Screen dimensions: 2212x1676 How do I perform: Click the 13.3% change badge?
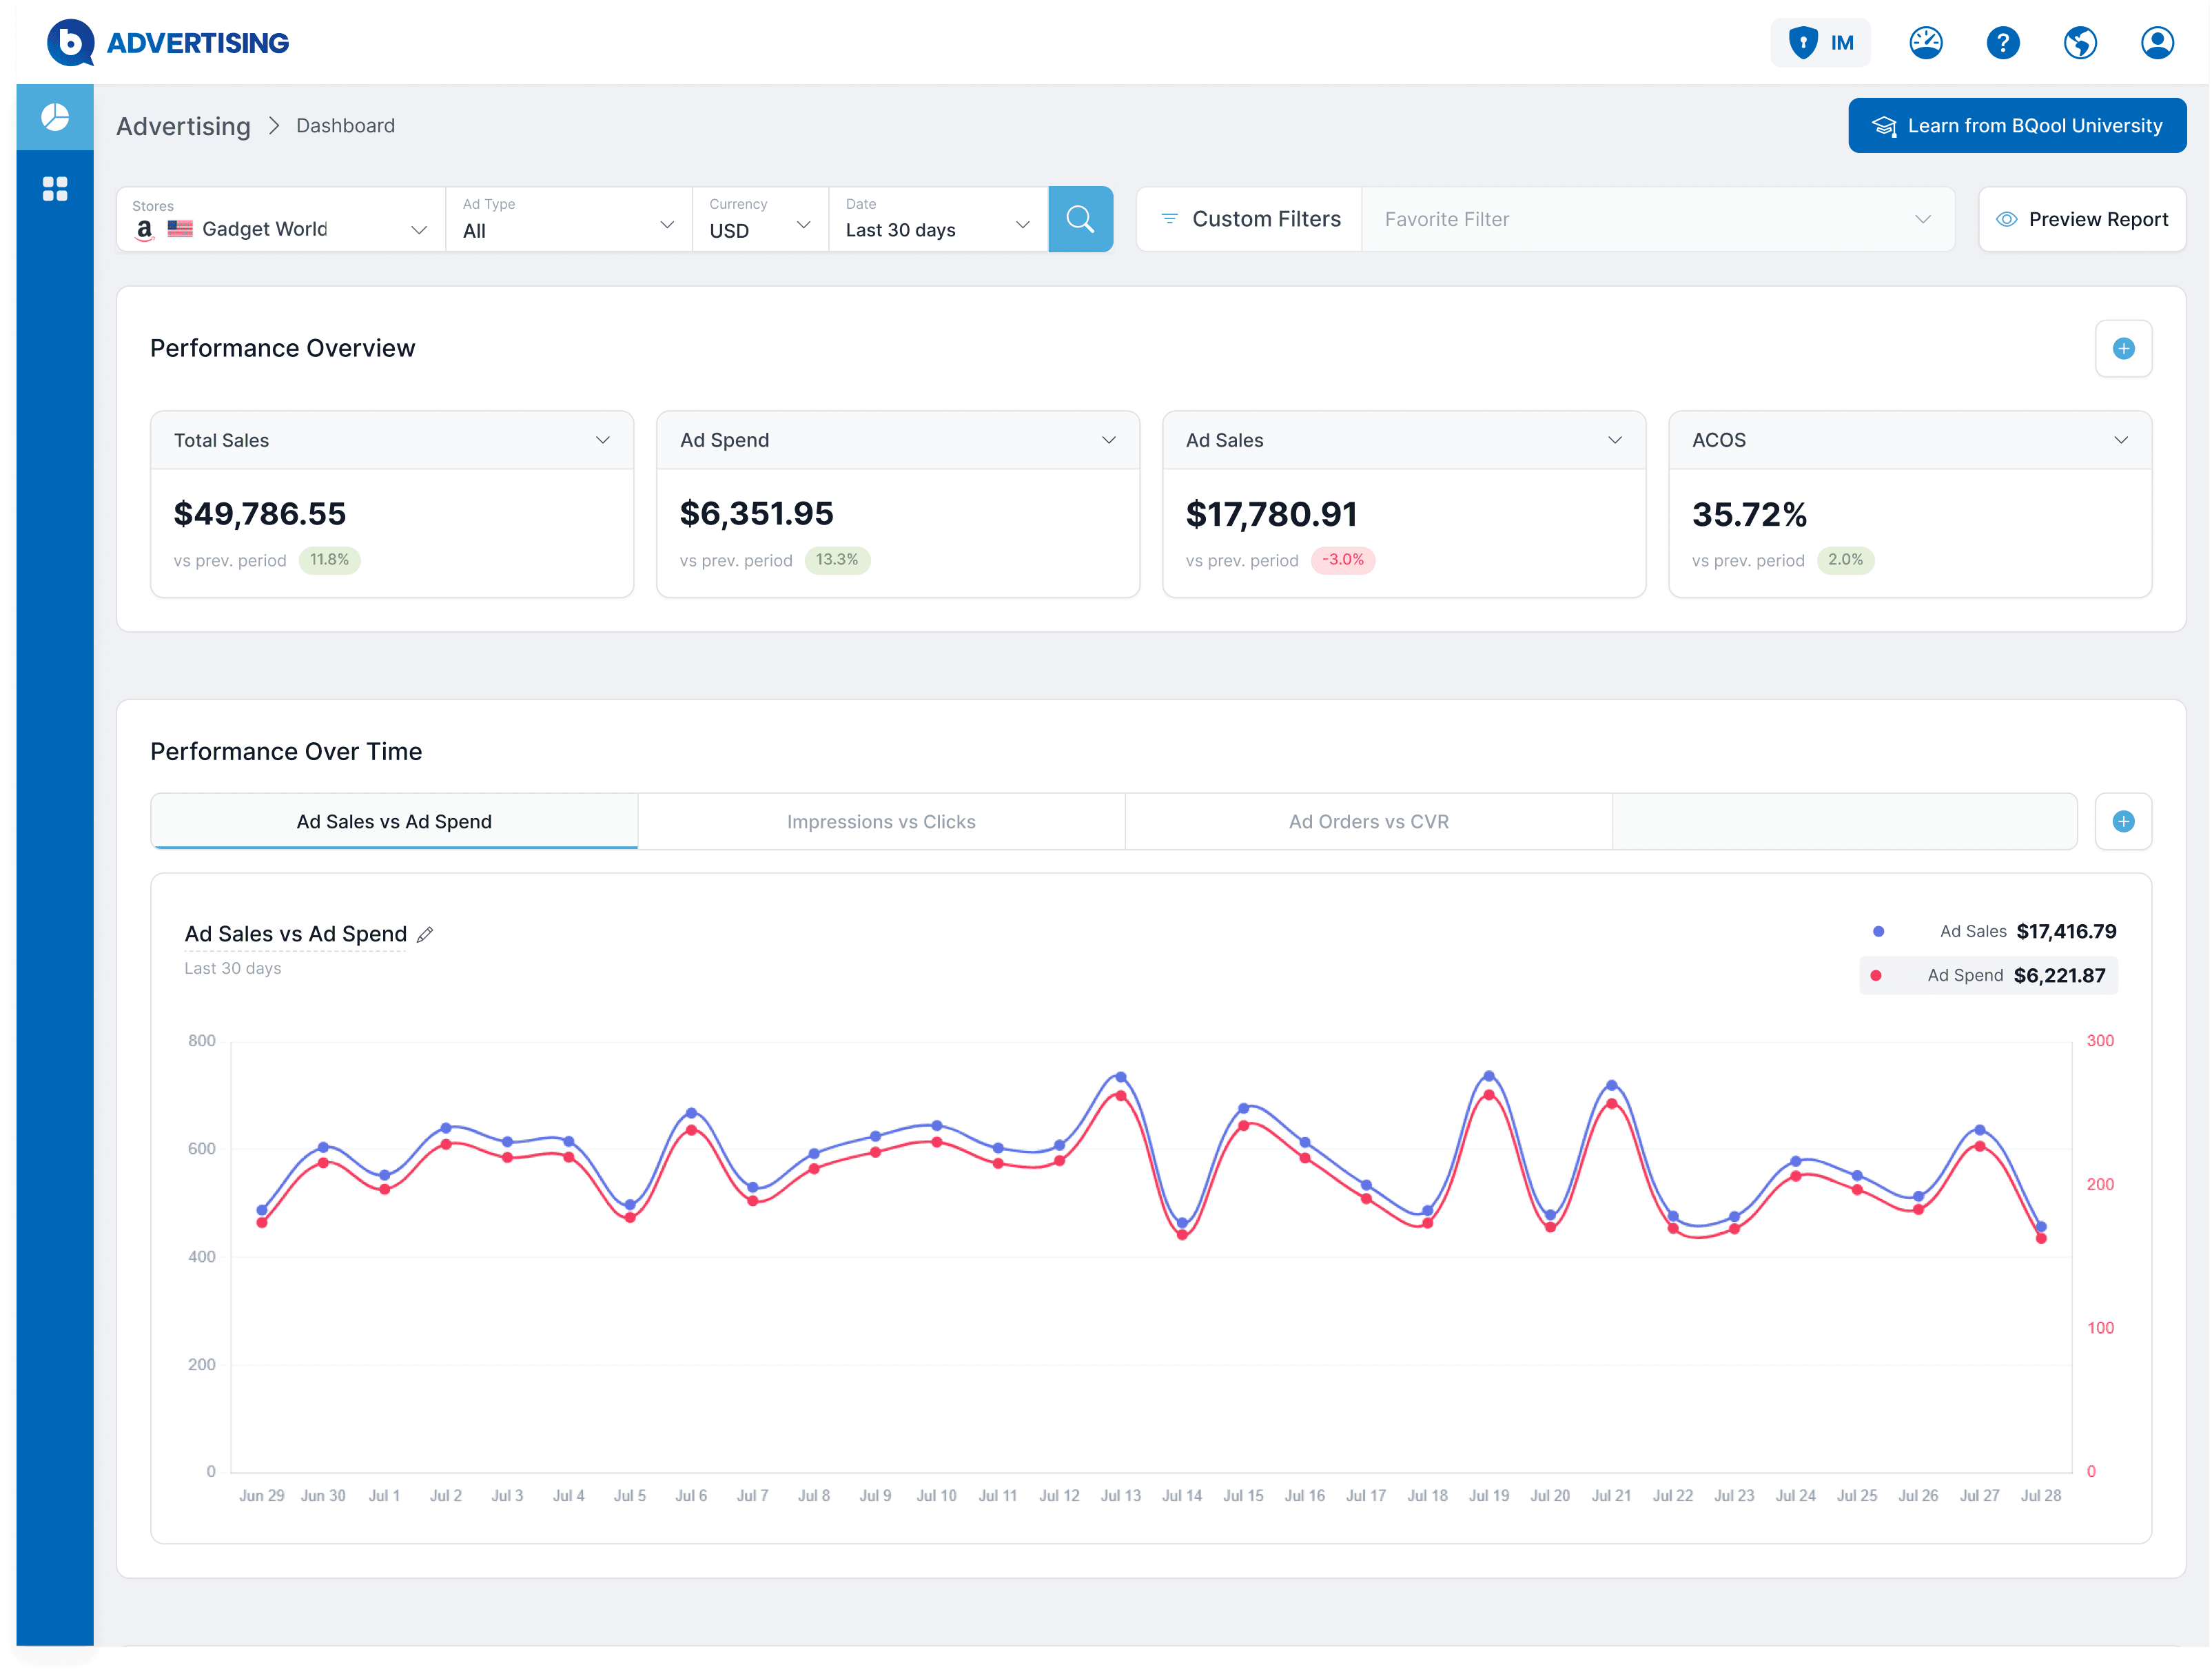pos(837,560)
